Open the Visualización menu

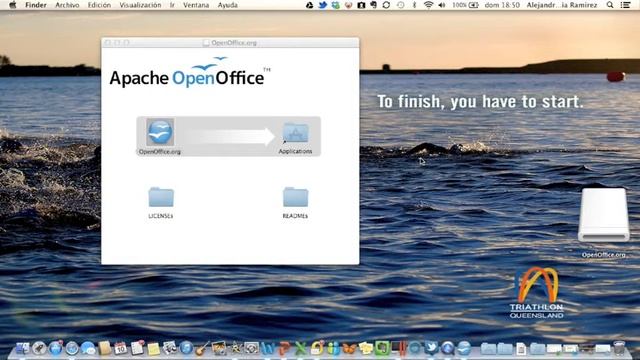(x=140, y=5)
